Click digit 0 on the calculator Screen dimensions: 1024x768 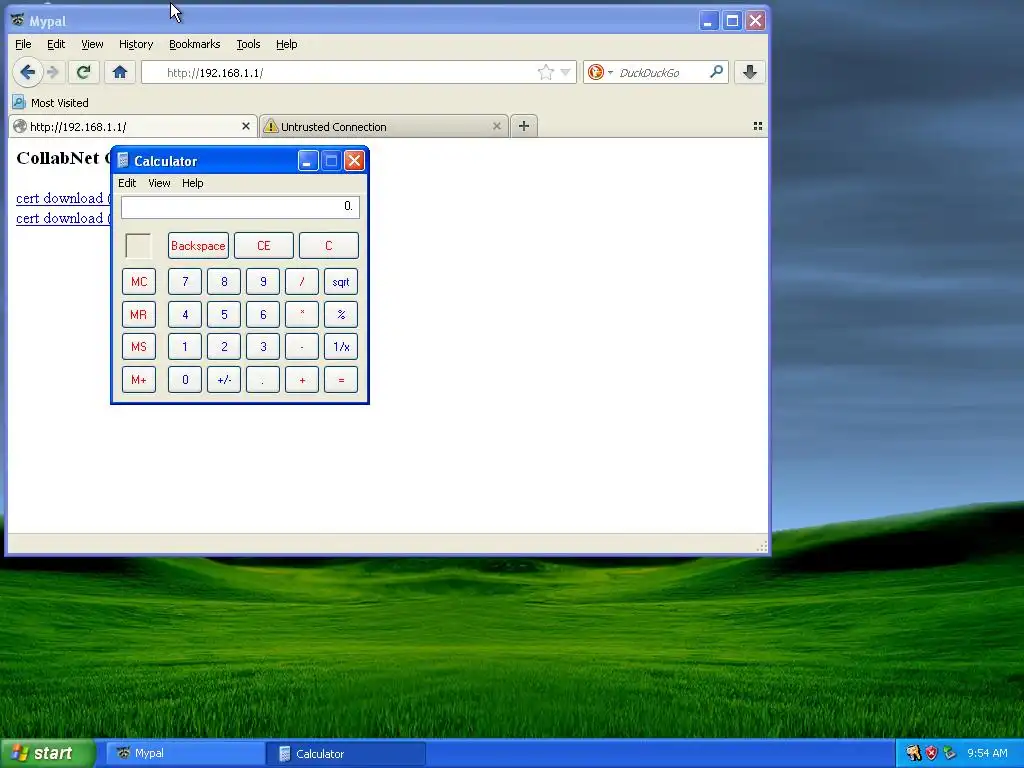point(185,379)
